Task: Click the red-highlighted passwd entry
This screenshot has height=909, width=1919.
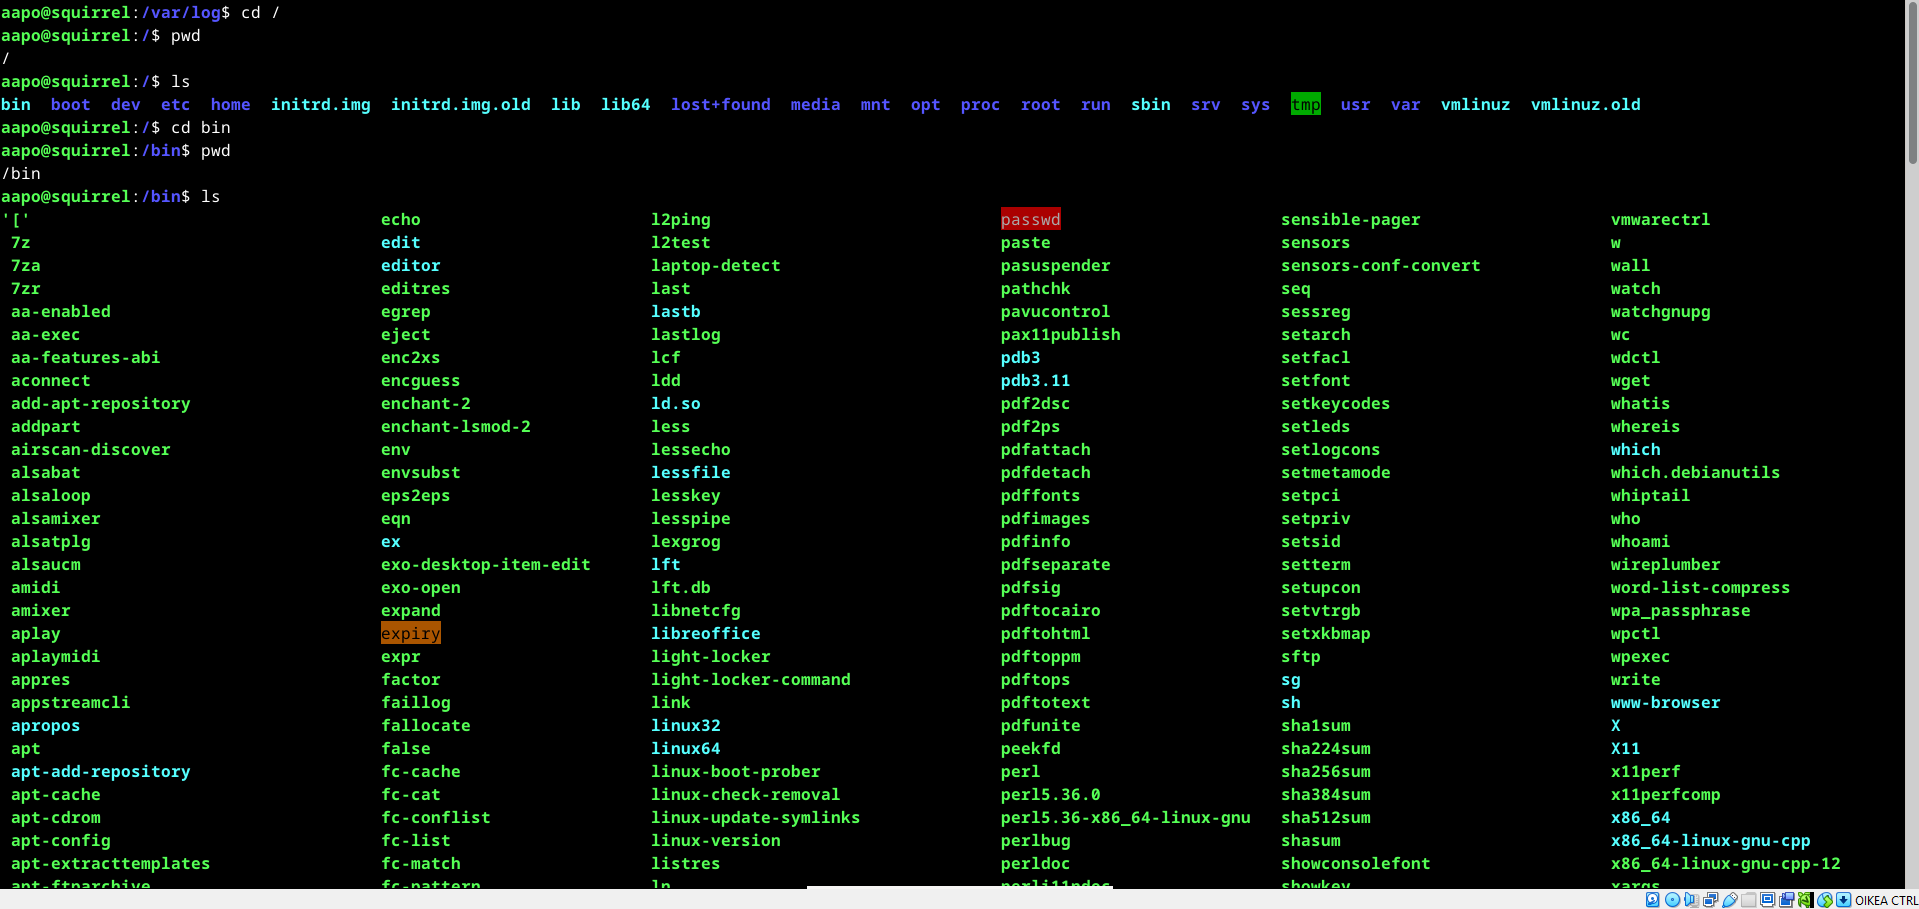Action: 1030,219
